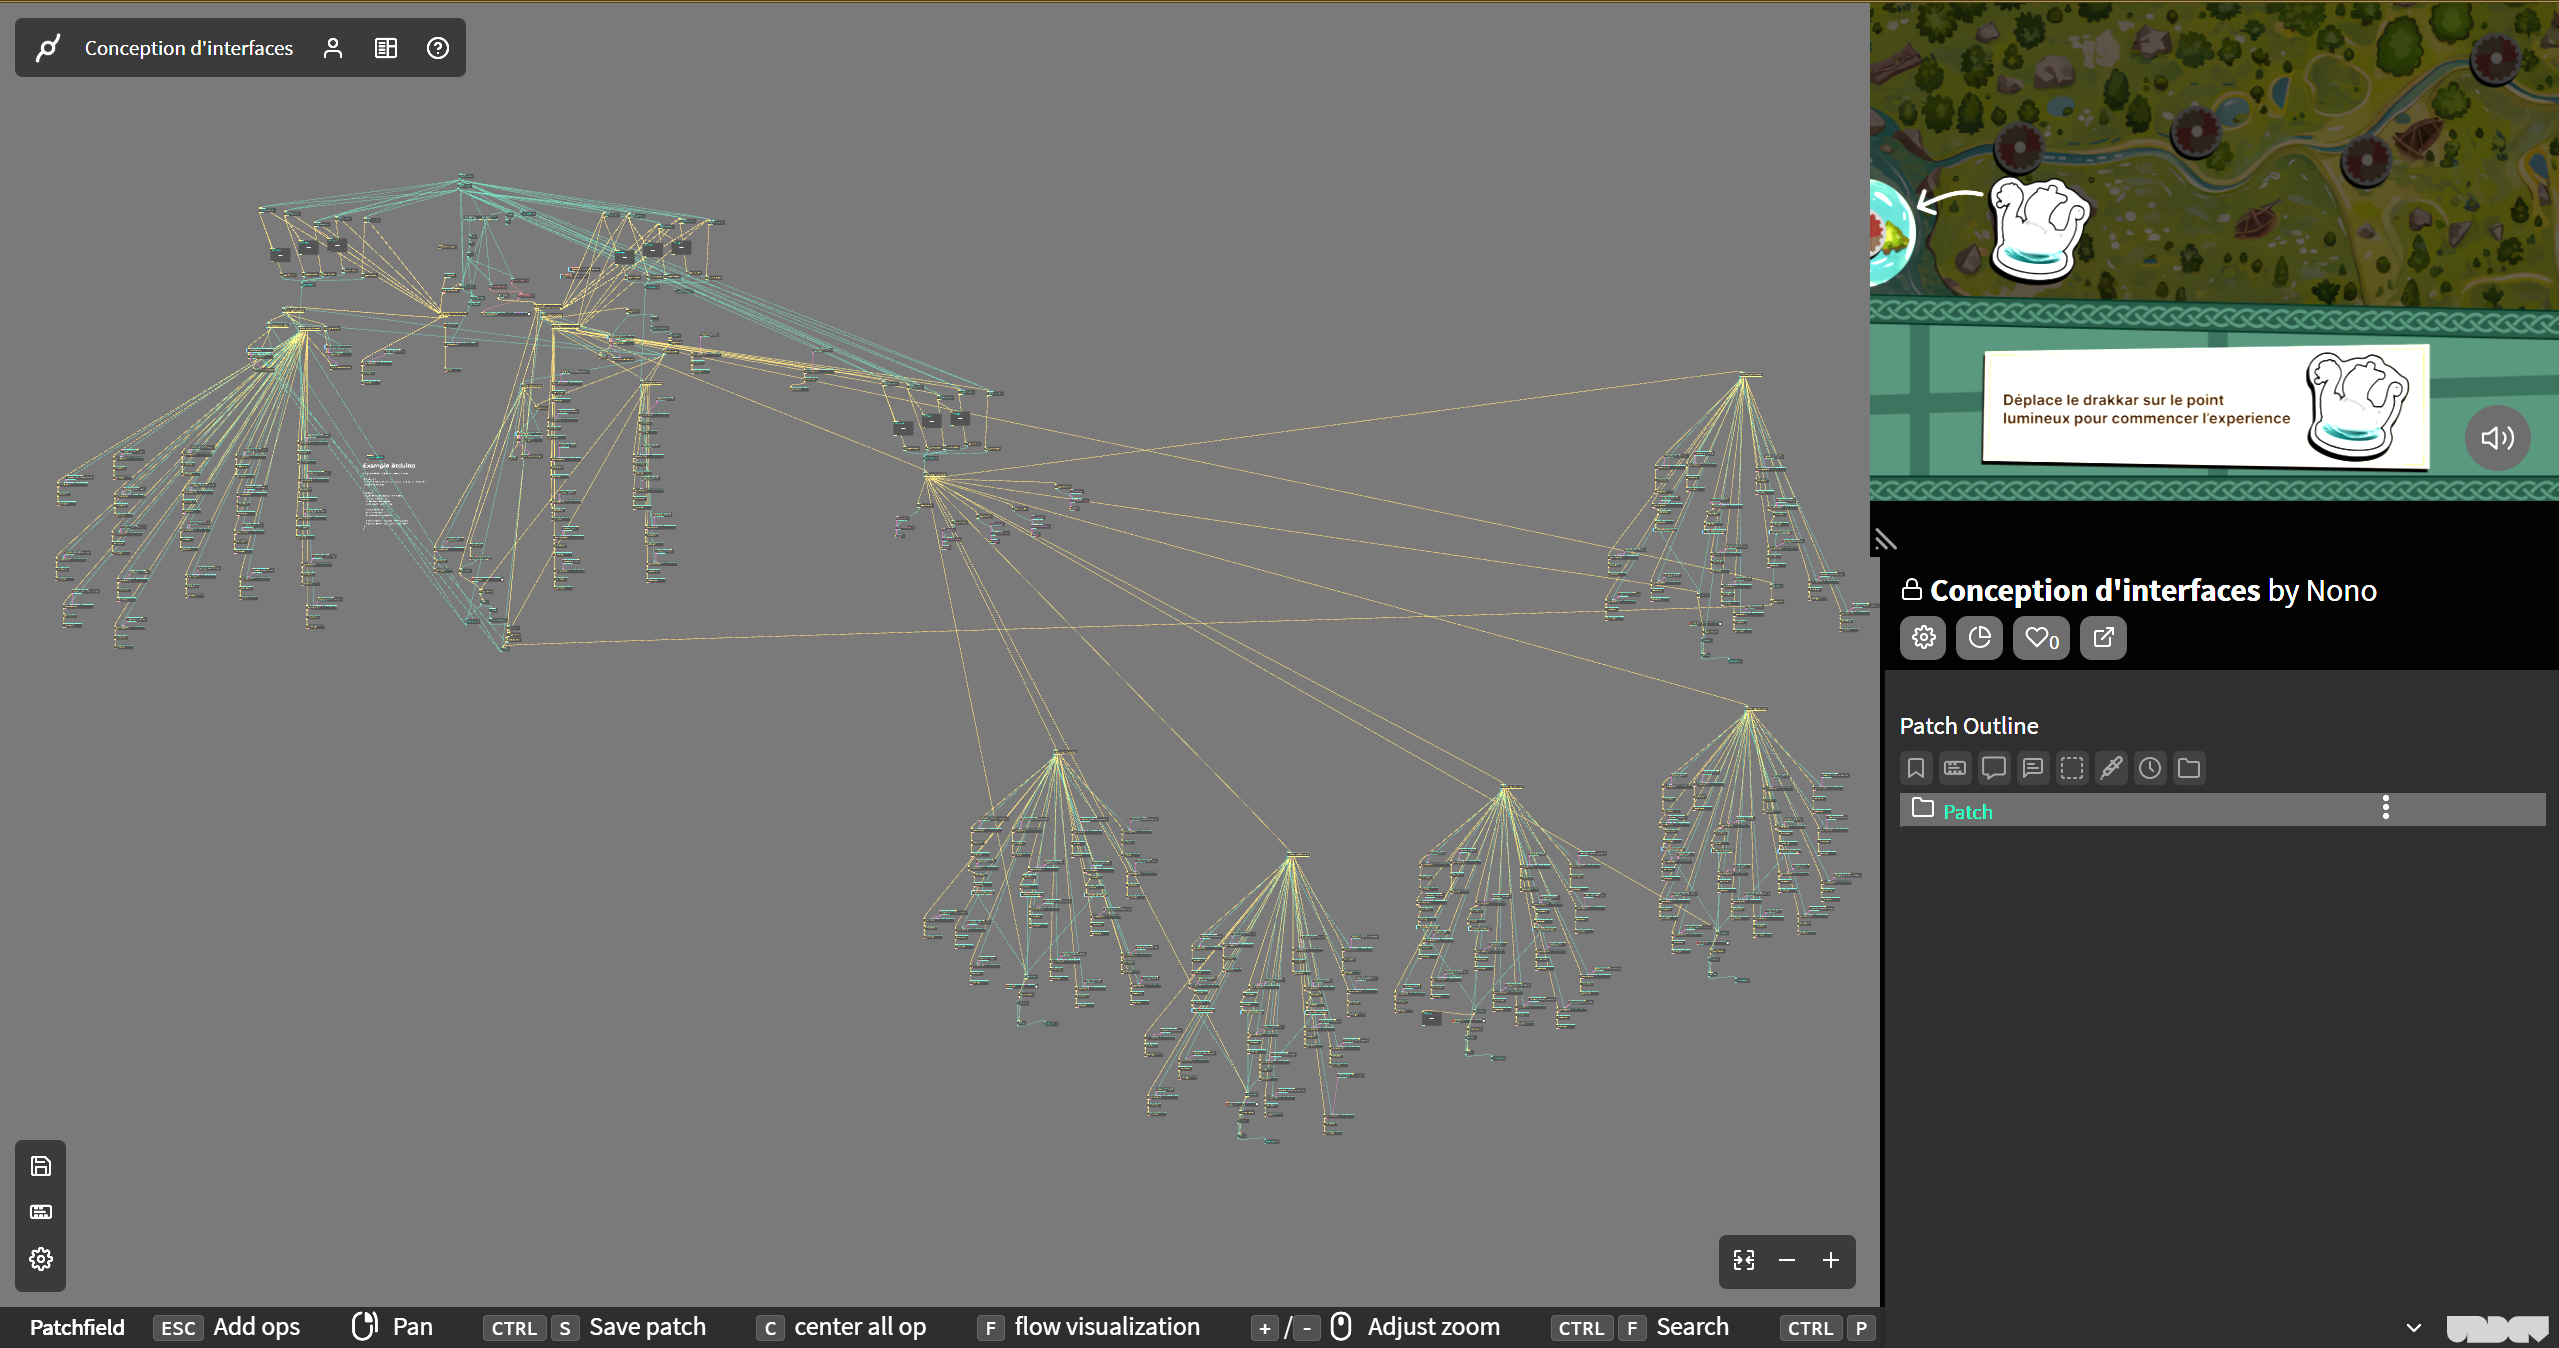Screen dimensions: 2559x1348
Task: Zoom out with the minus button
Action: click(x=1787, y=1261)
